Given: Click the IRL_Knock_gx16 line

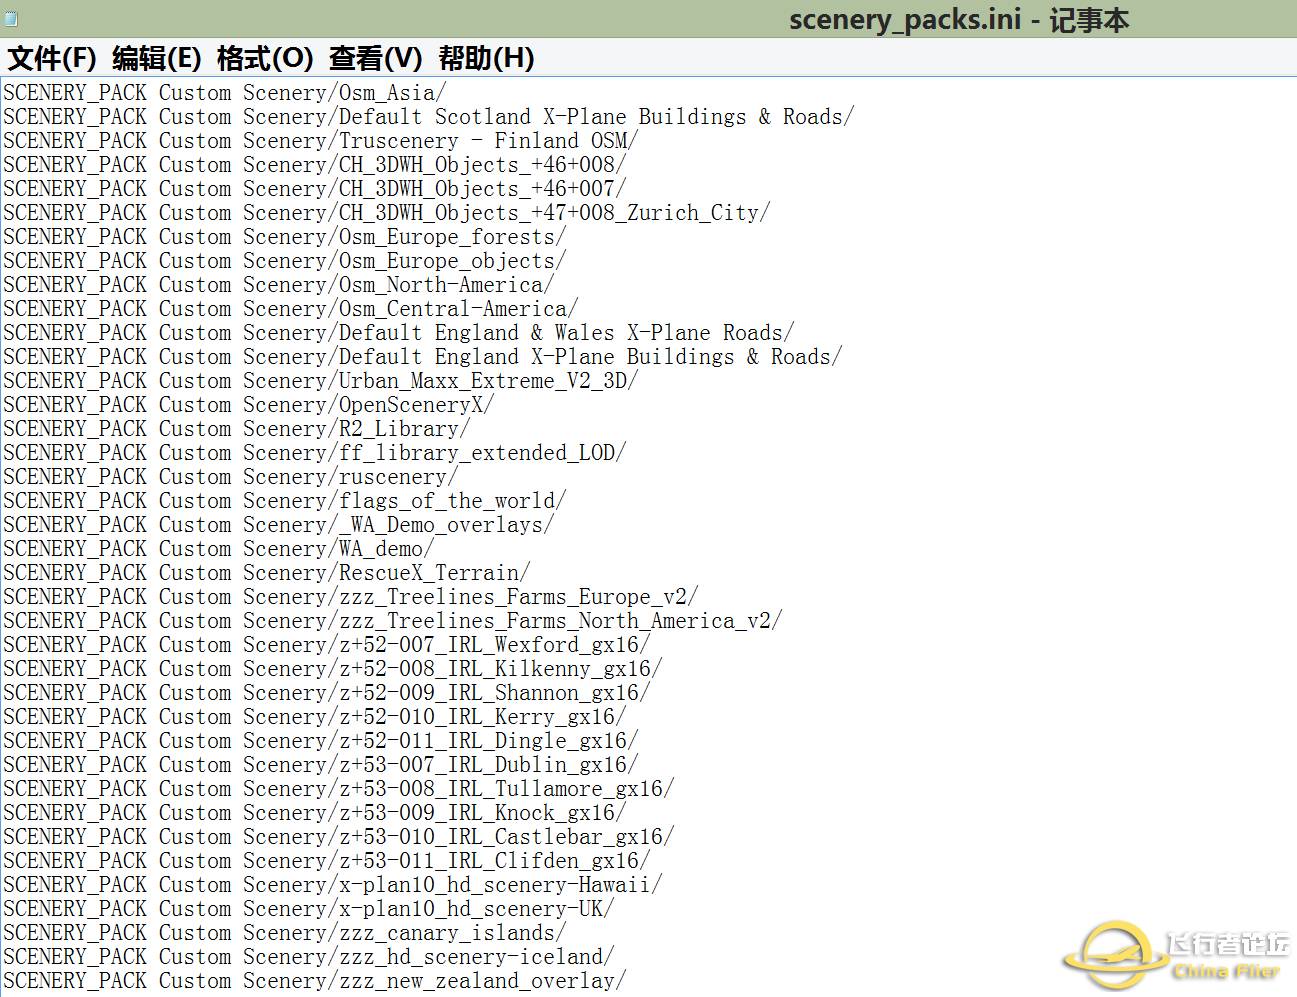Looking at the screenshot, I should click(x=314, y=813).
